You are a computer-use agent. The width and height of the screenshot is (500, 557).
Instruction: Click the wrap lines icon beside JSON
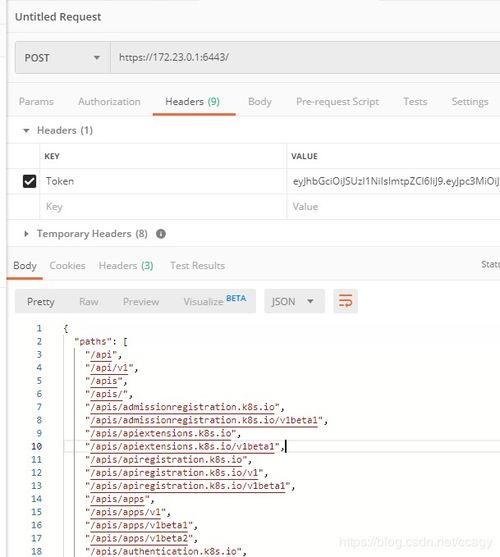tap(345, 301)
